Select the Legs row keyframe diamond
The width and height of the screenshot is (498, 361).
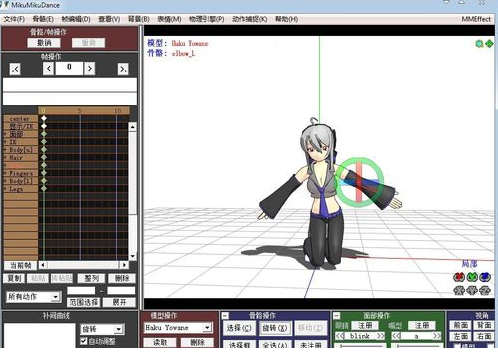[44, 188]
